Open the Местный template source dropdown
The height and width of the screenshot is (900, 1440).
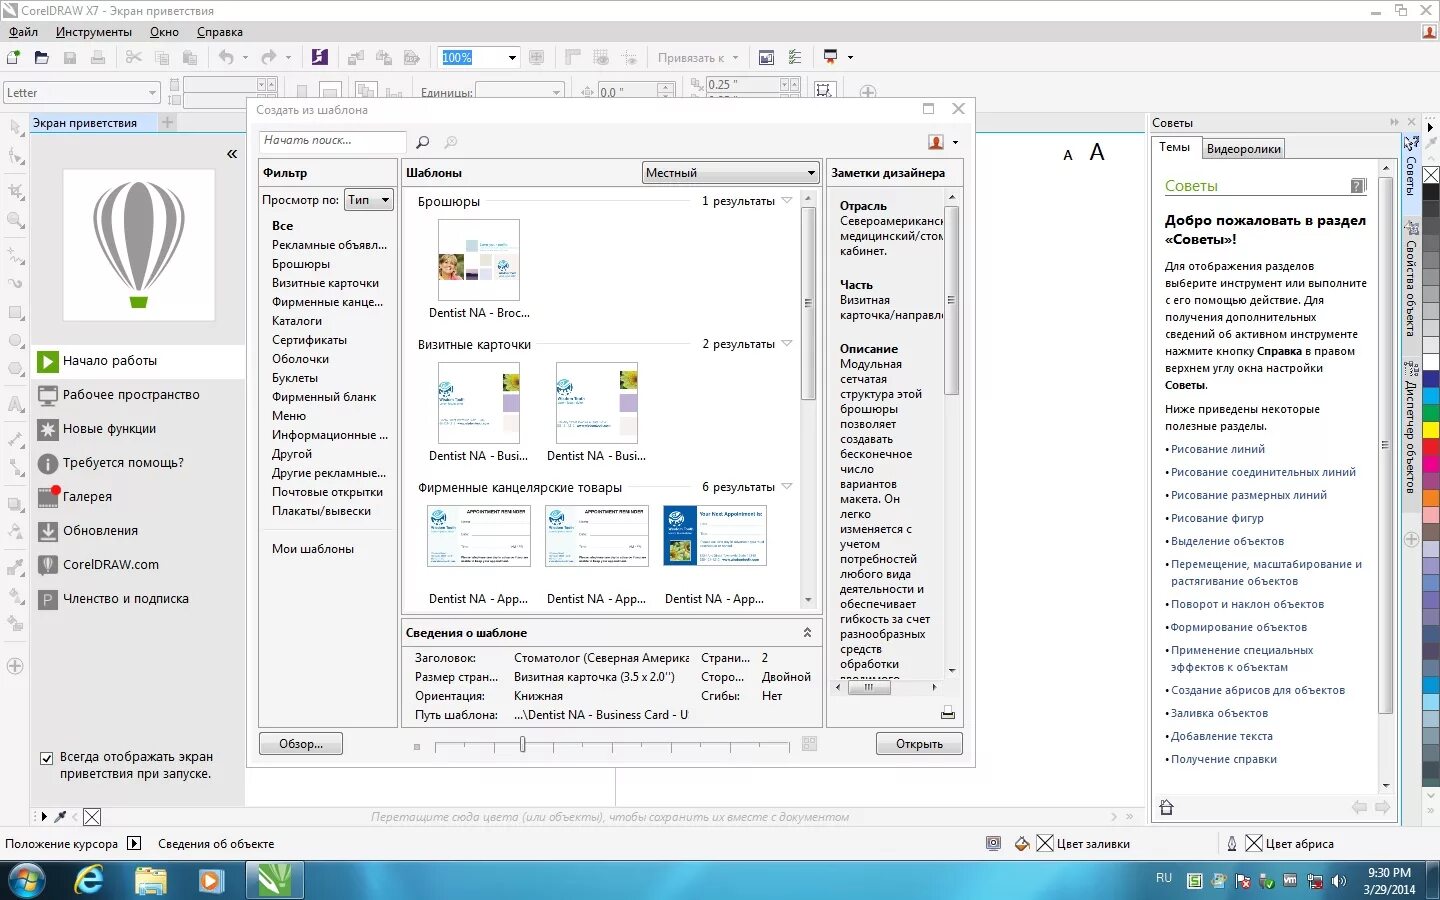pyautogui.click(x=730, y=173)
